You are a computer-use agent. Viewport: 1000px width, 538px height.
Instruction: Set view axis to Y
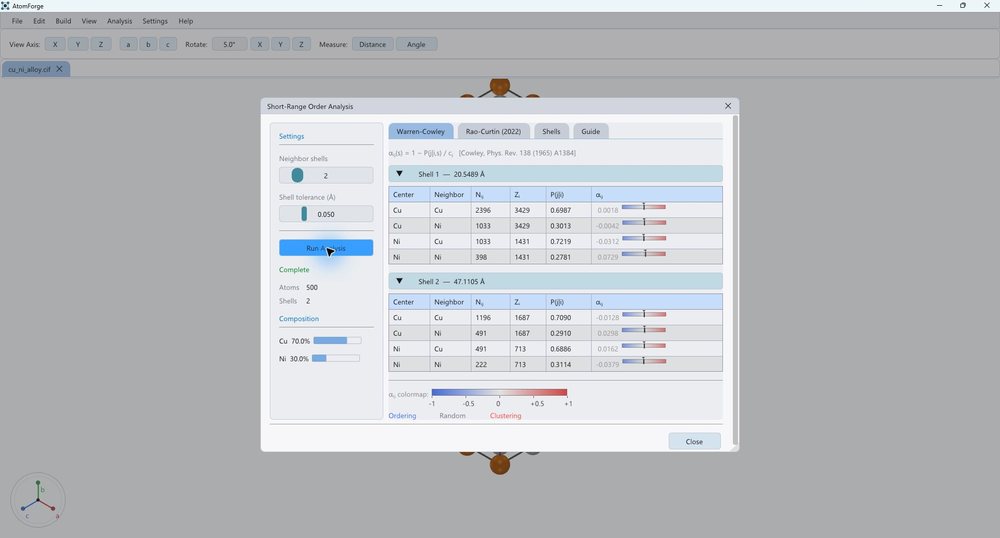(78, 45)
